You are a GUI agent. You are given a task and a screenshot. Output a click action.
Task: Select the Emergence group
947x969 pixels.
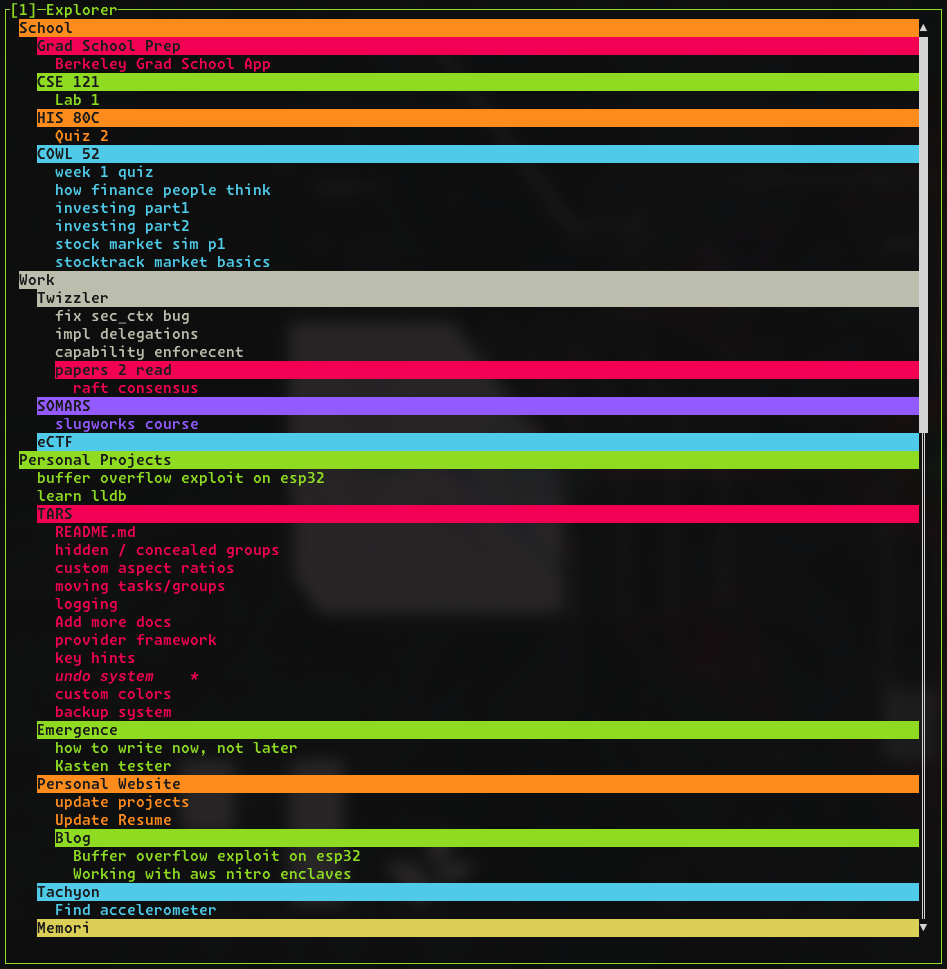coord(478,730)
